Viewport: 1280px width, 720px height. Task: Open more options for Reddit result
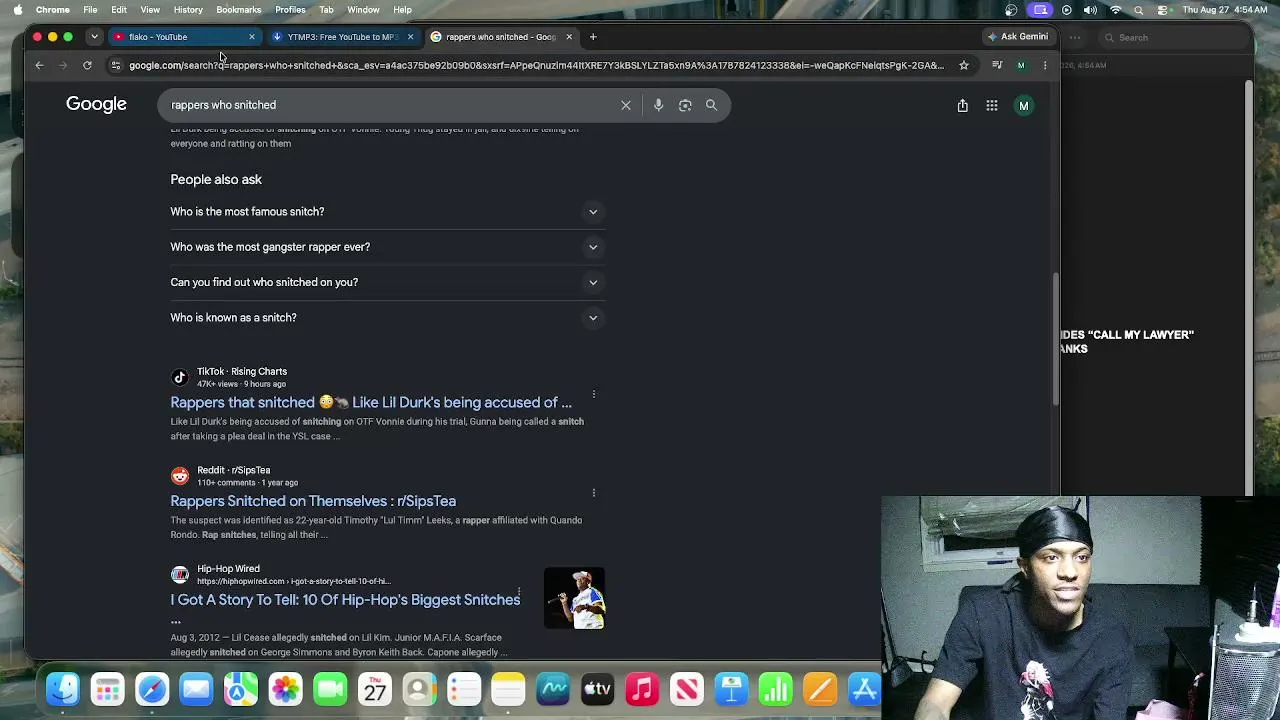594,493
